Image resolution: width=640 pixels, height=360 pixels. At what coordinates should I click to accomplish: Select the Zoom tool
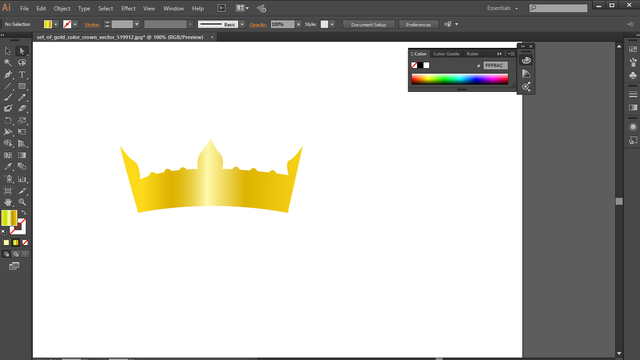pos(22,202)
